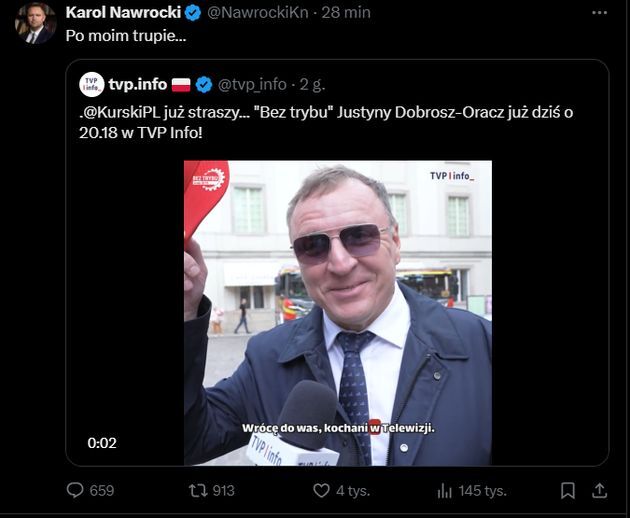Open Karol Nawrocki's profile picture
Image resolution: width=630 pixels, height=518 pixels.
35,23
